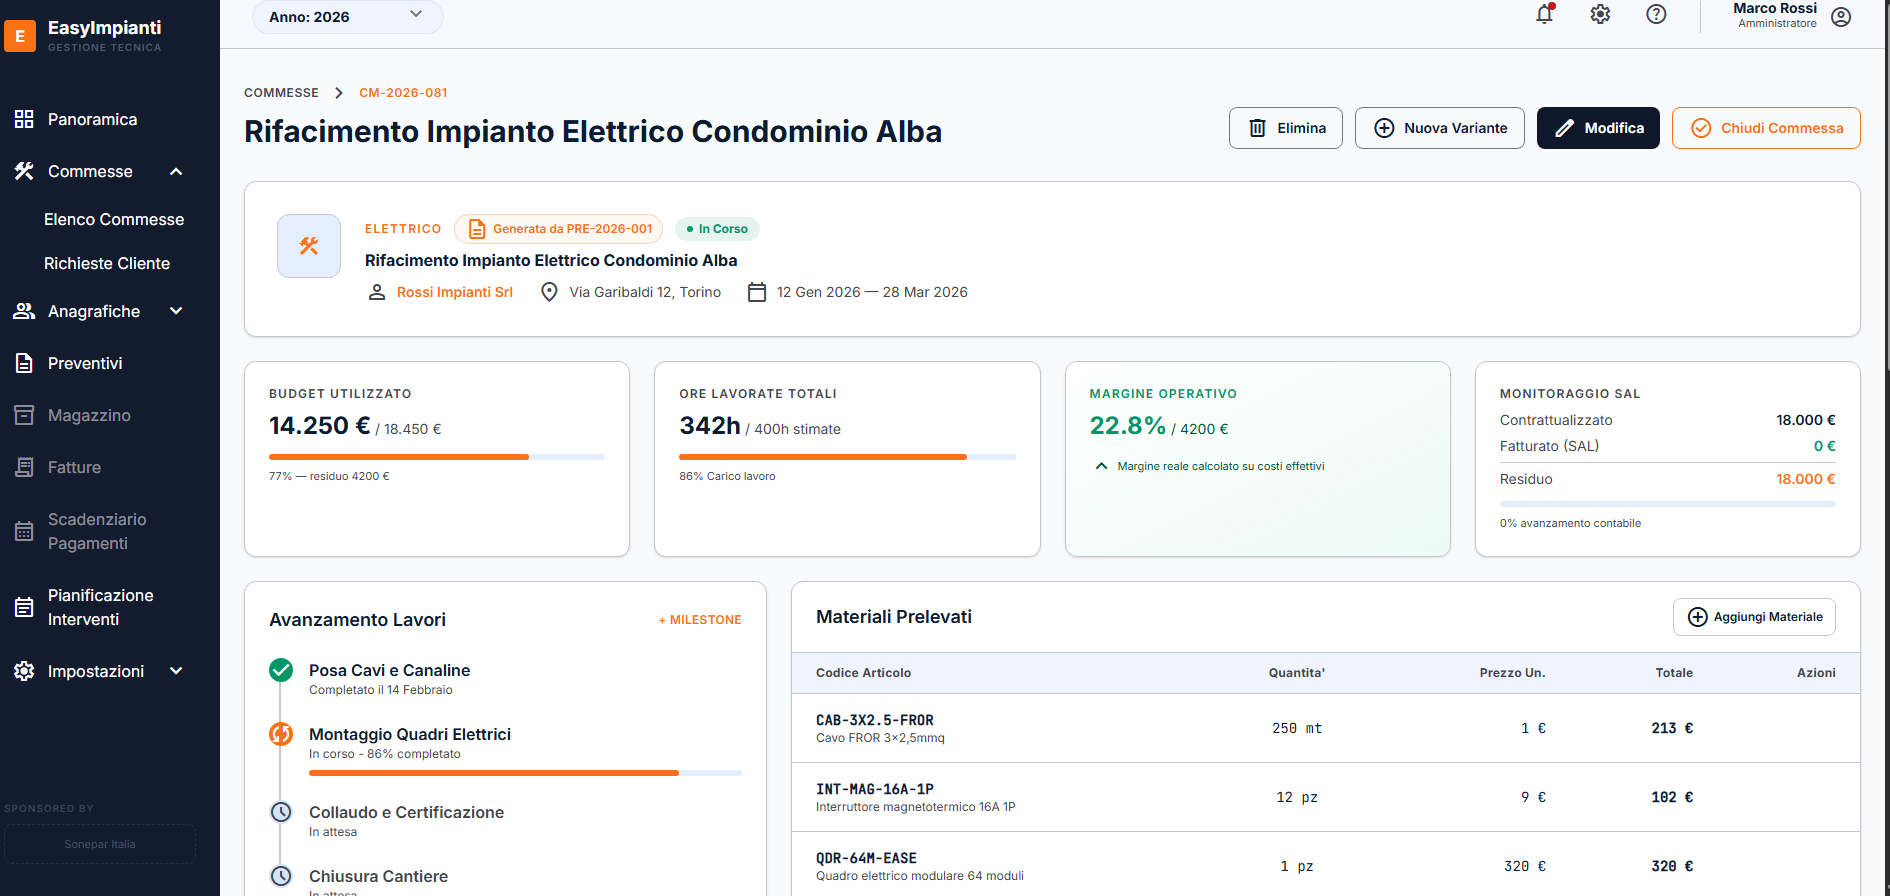This screenshot has height=896, width=1890.
Task: Click the Modifica button
Action: (1598, 128)
